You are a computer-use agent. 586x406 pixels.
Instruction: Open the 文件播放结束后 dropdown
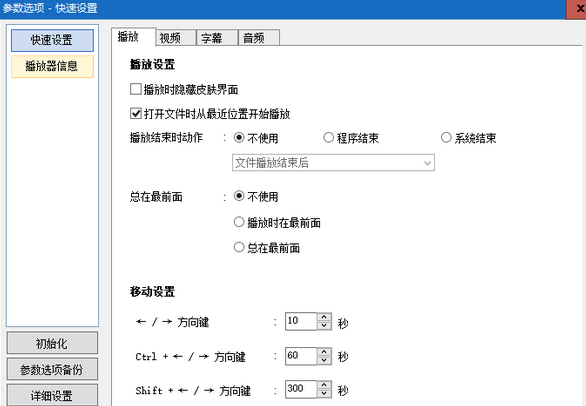point(333,163)
